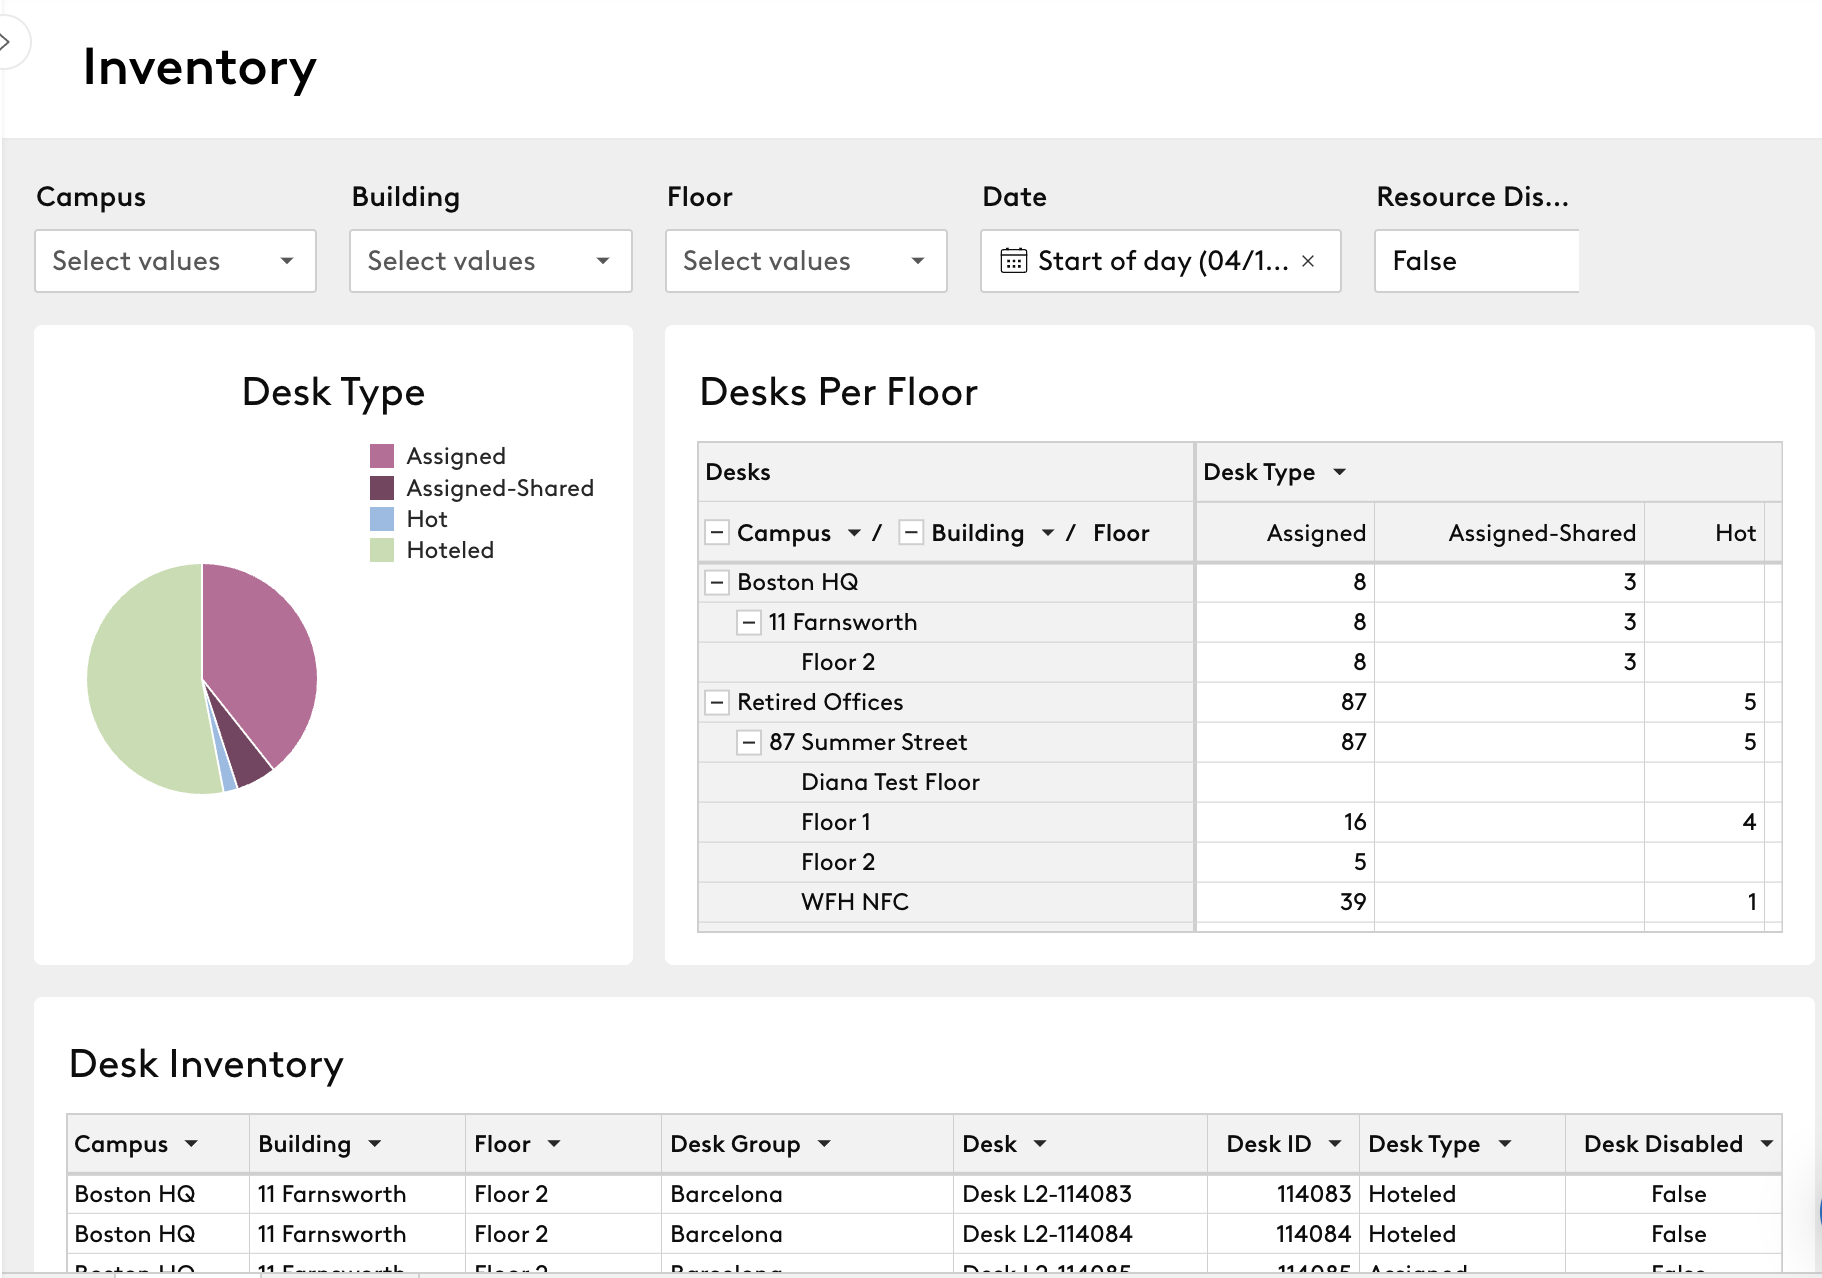Click the Desk Inventory heading

coord(206,1064)
